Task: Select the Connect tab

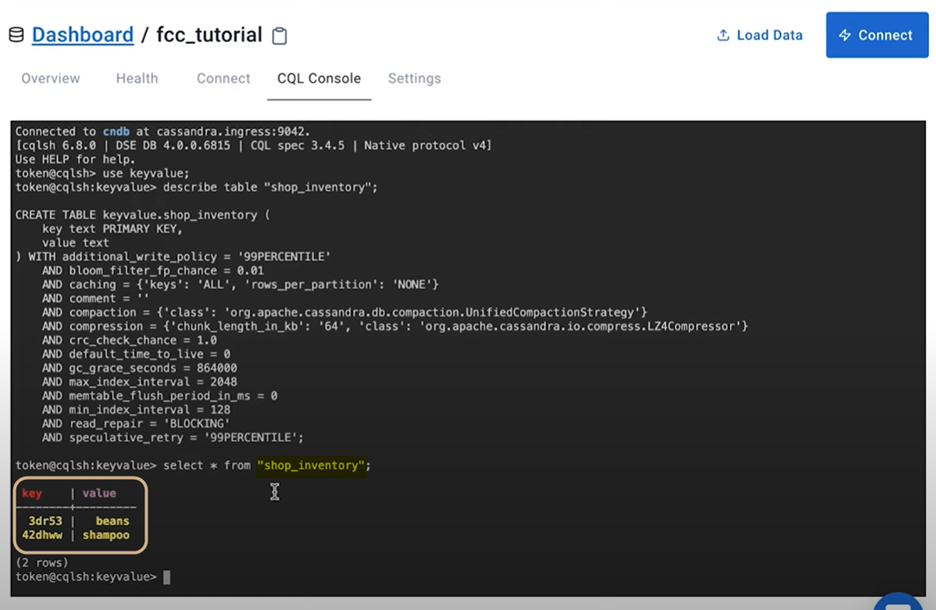Action: click(x=223, y=78)
